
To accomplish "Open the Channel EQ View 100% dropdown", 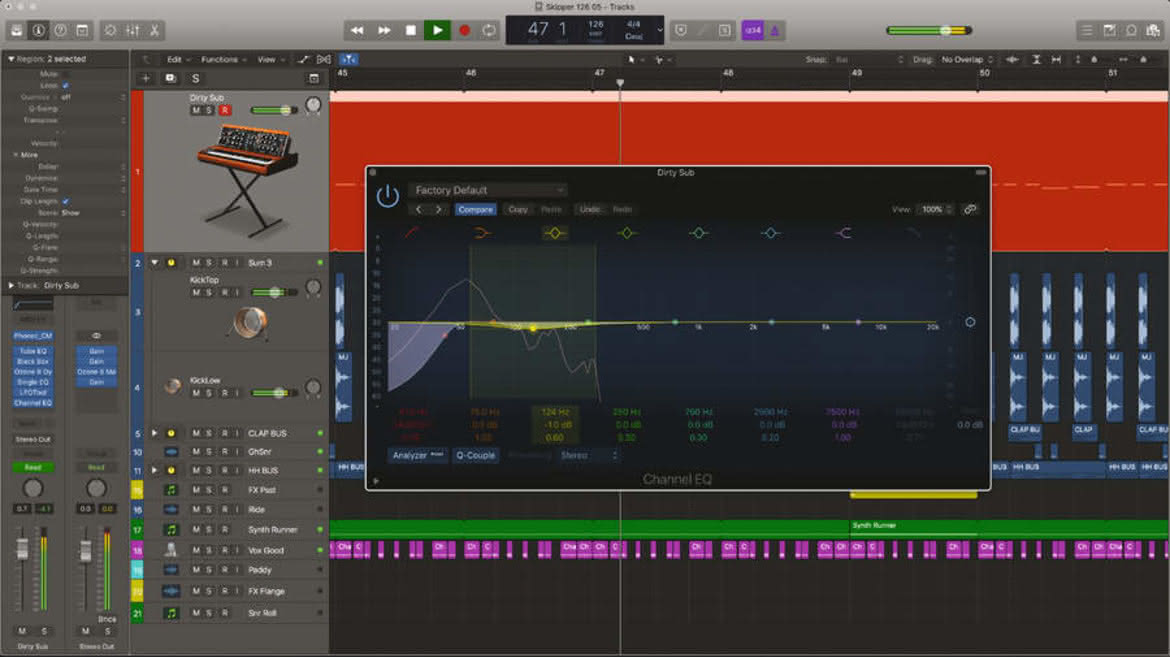I will coord(936,210).
